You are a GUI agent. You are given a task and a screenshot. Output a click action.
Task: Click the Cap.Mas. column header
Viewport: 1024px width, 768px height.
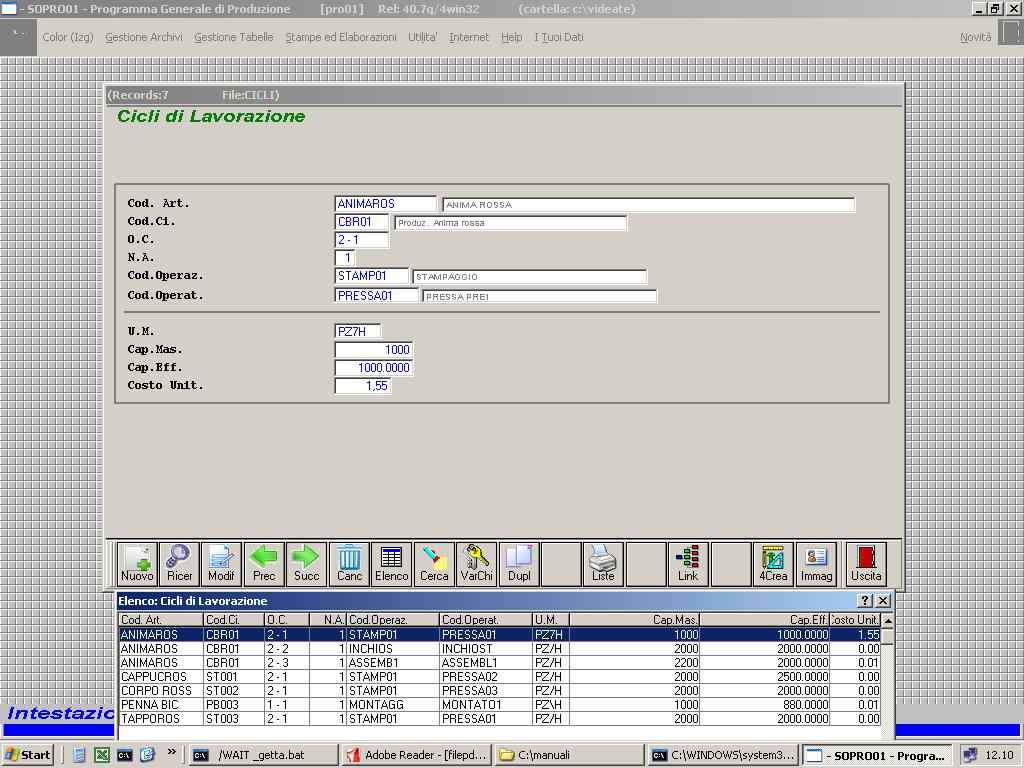(634, 619)
